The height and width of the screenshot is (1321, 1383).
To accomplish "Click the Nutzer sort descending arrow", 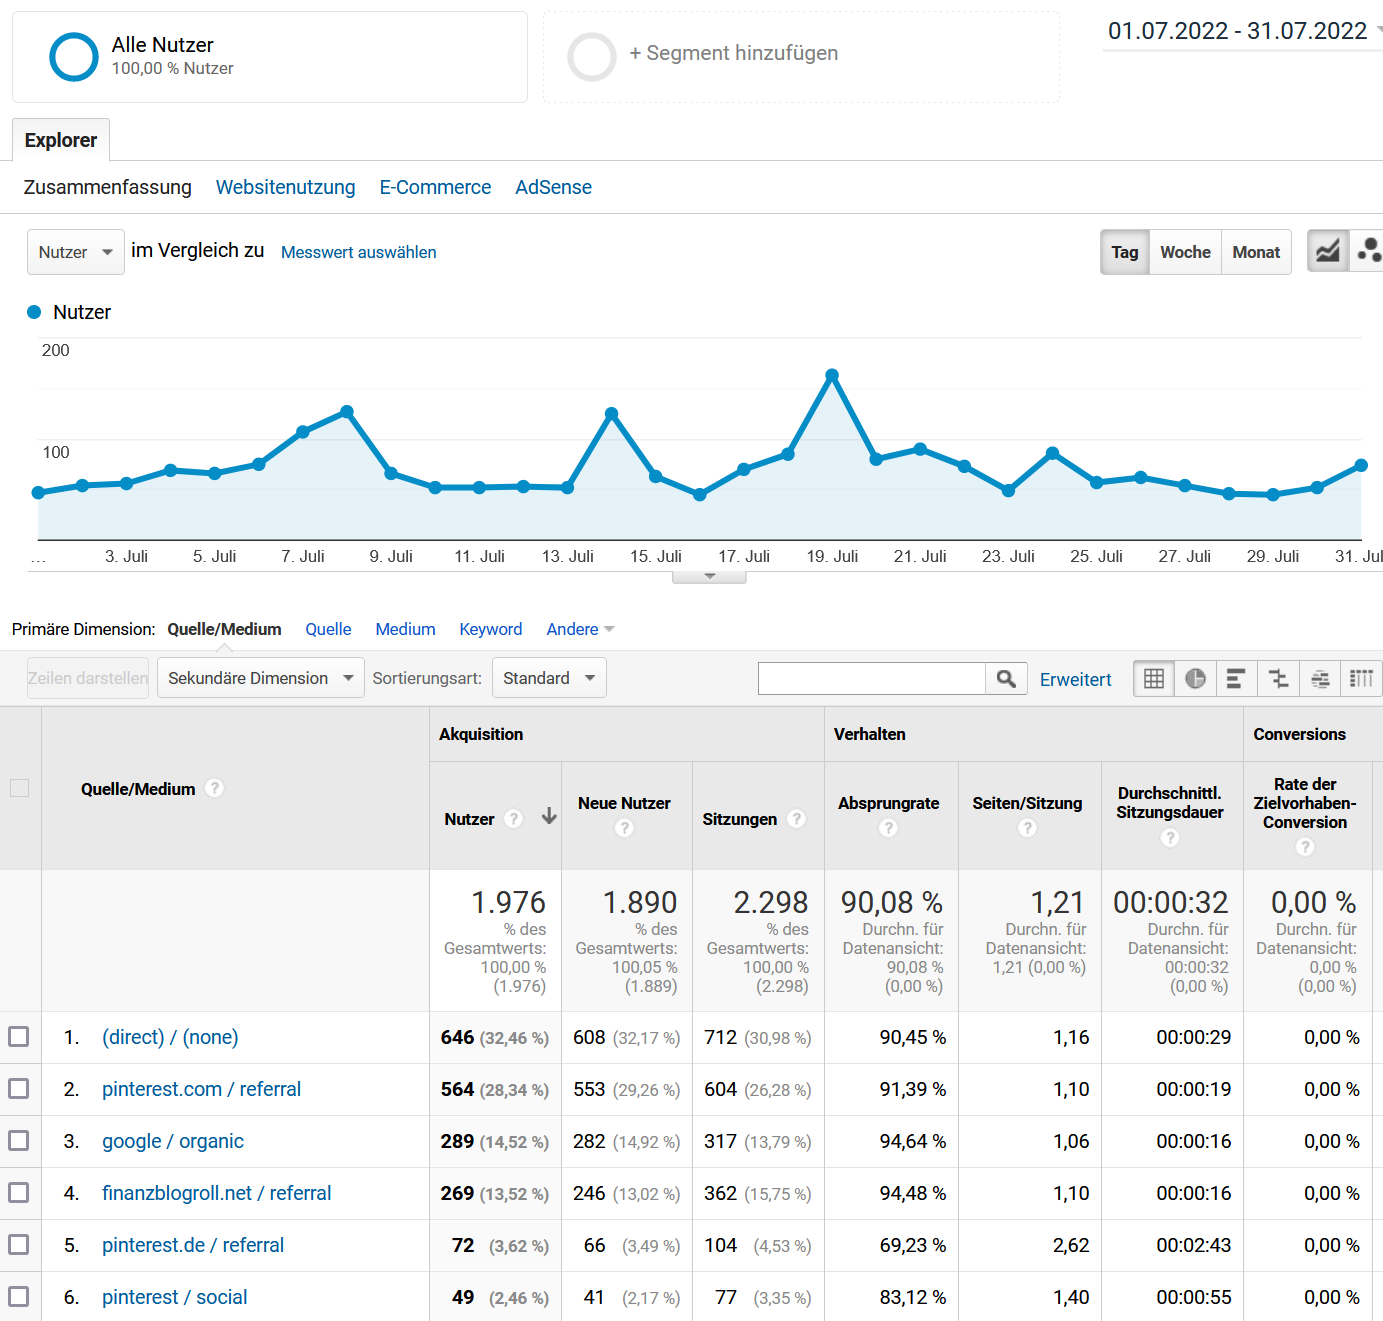I will [x=549, y=816].
